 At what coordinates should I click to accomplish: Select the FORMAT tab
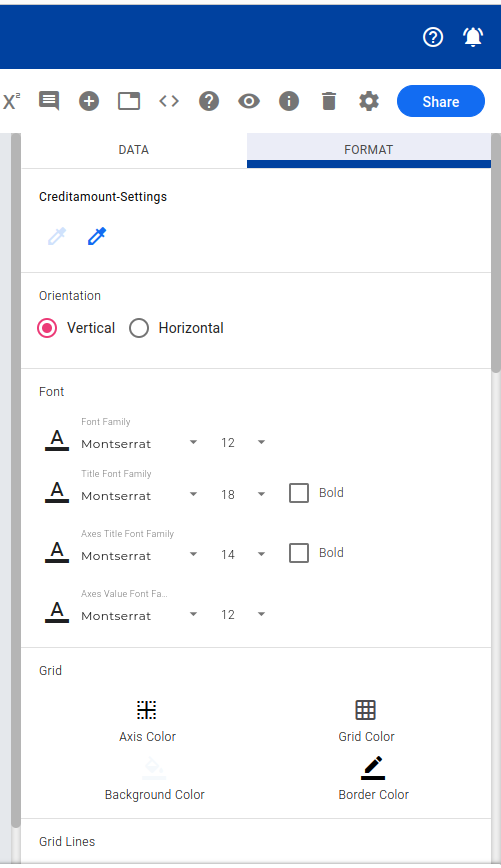[369, 150]
